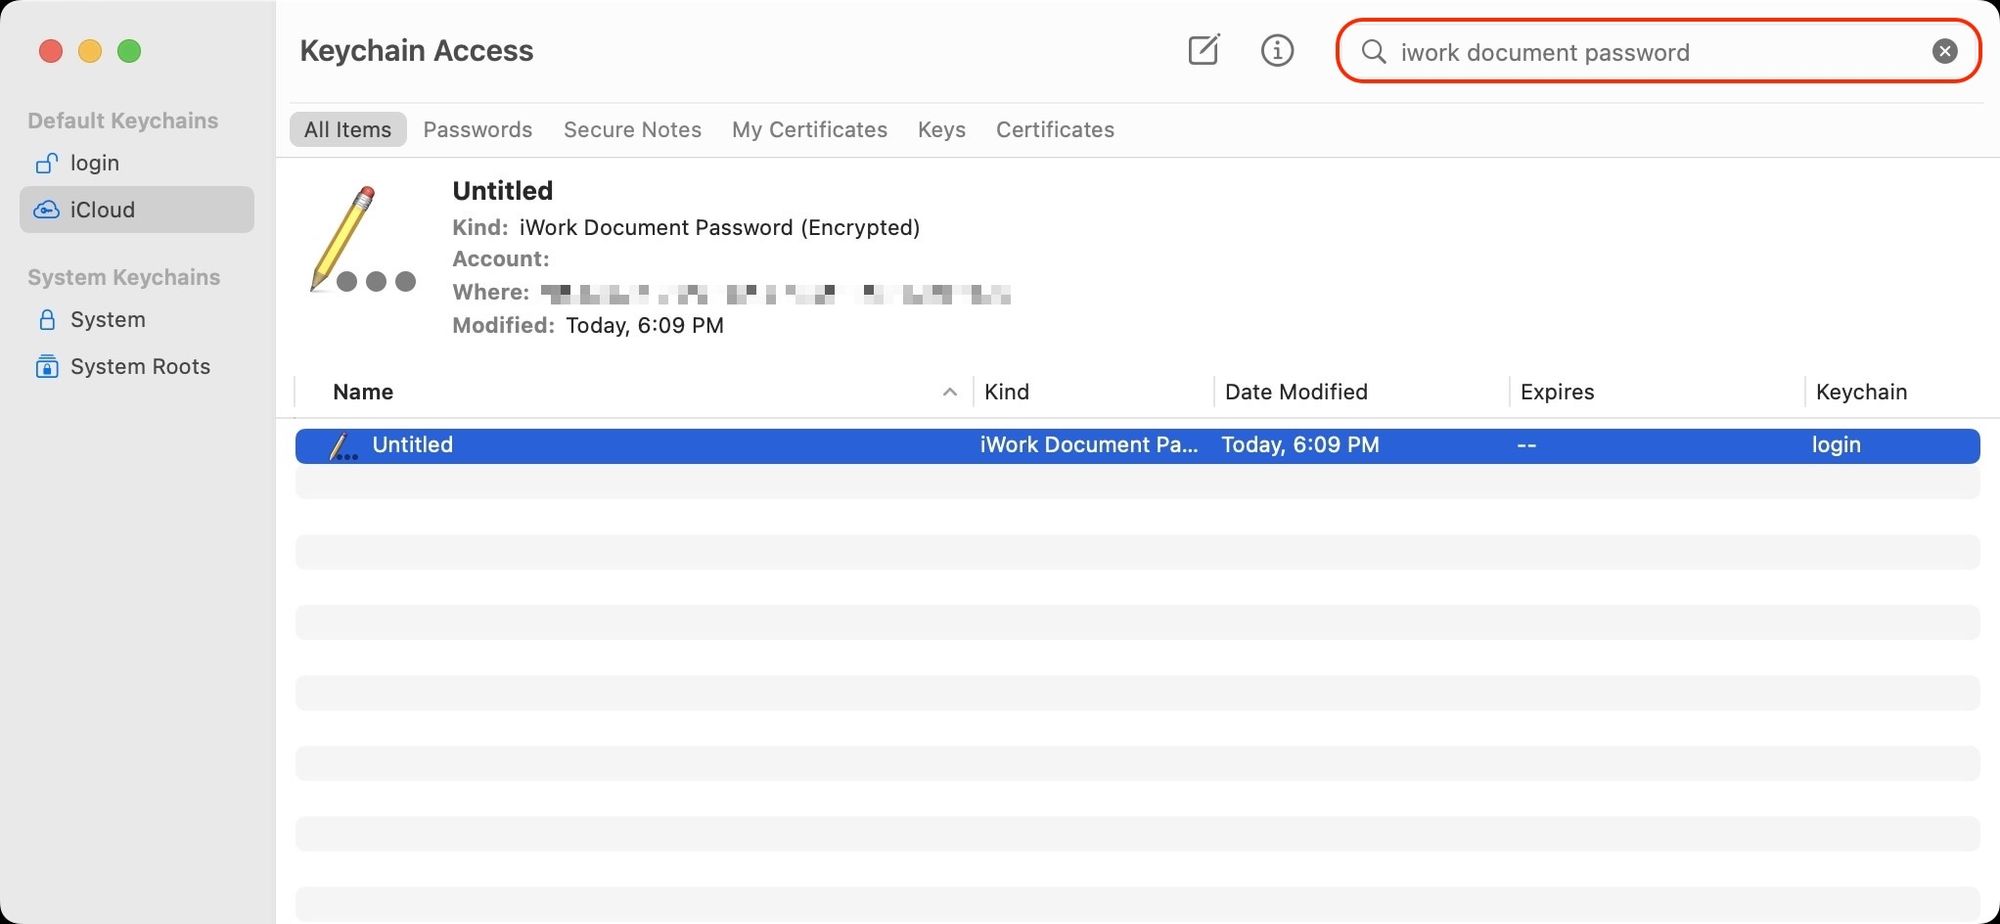The height and width of the screenshot is (924, 2000).
Task: Open the Keys category
Action: pos(940,129)
